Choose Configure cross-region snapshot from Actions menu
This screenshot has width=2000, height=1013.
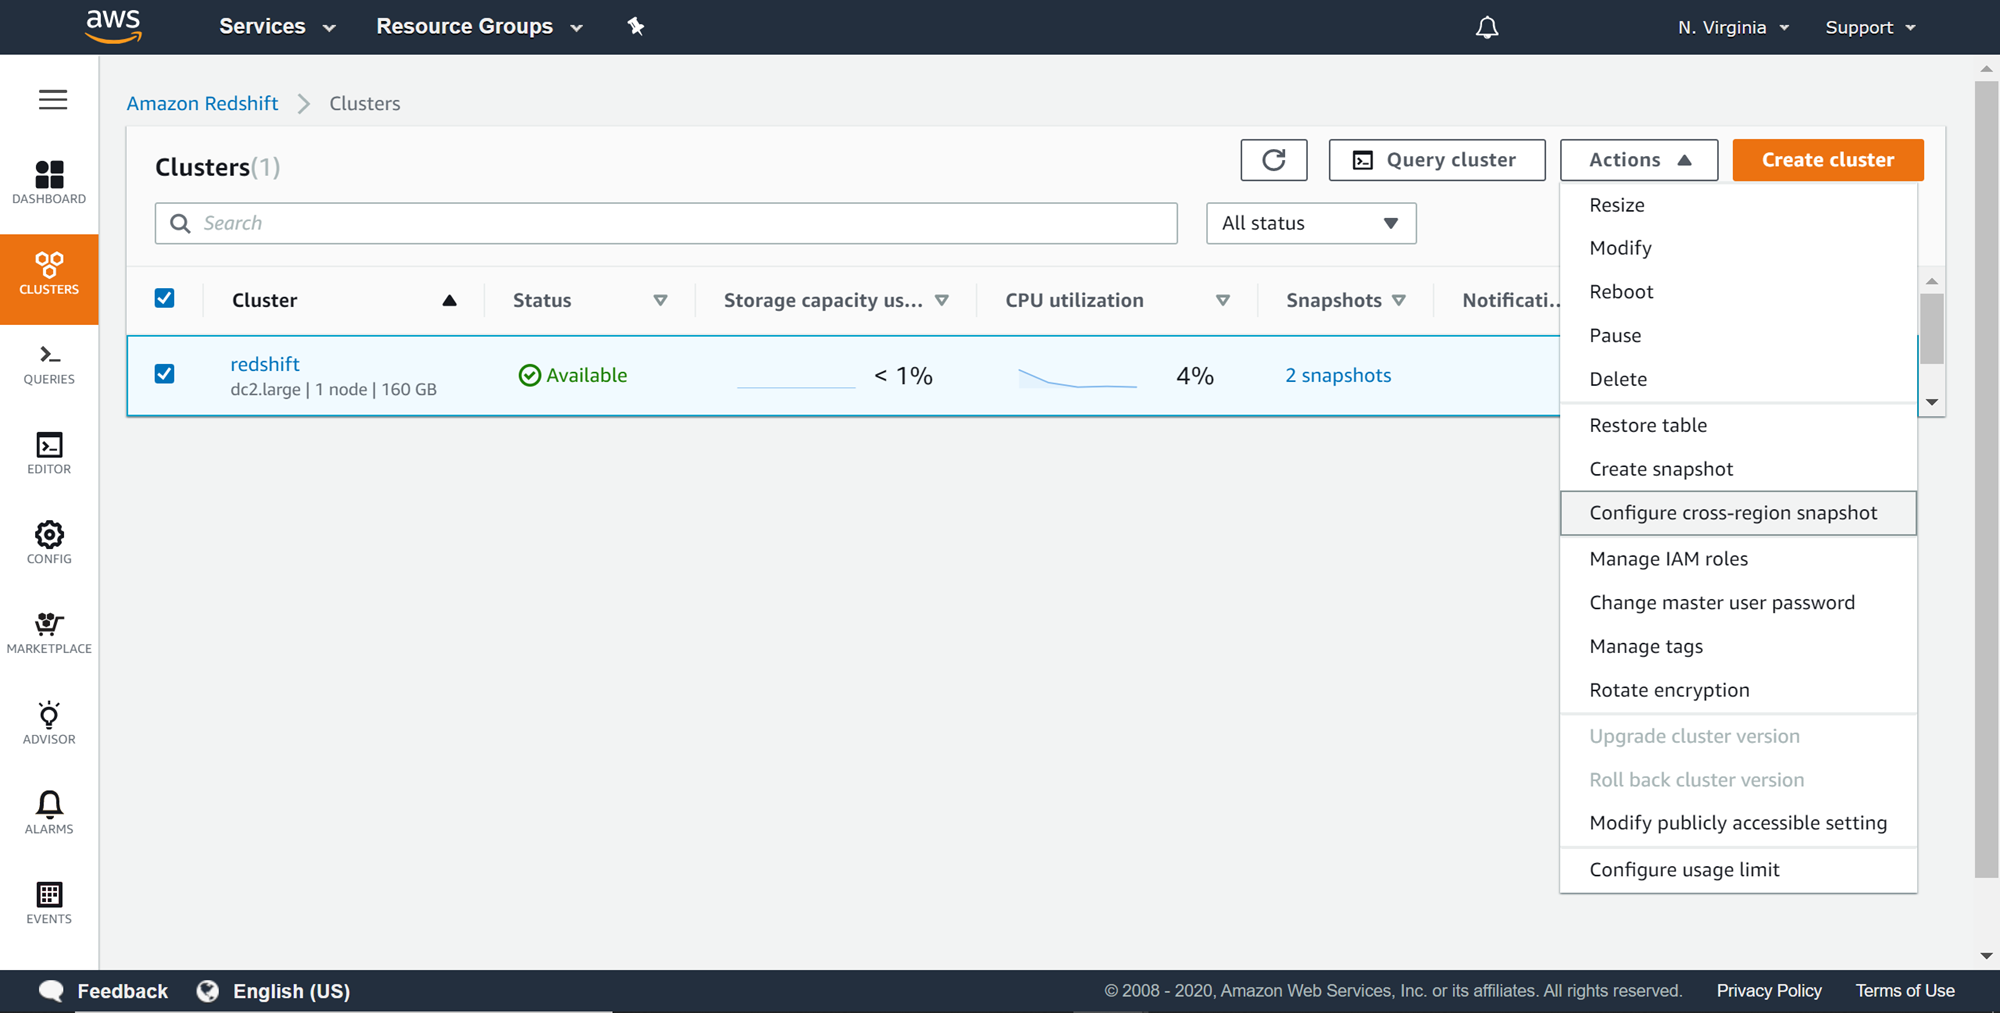click(1733, 512)
